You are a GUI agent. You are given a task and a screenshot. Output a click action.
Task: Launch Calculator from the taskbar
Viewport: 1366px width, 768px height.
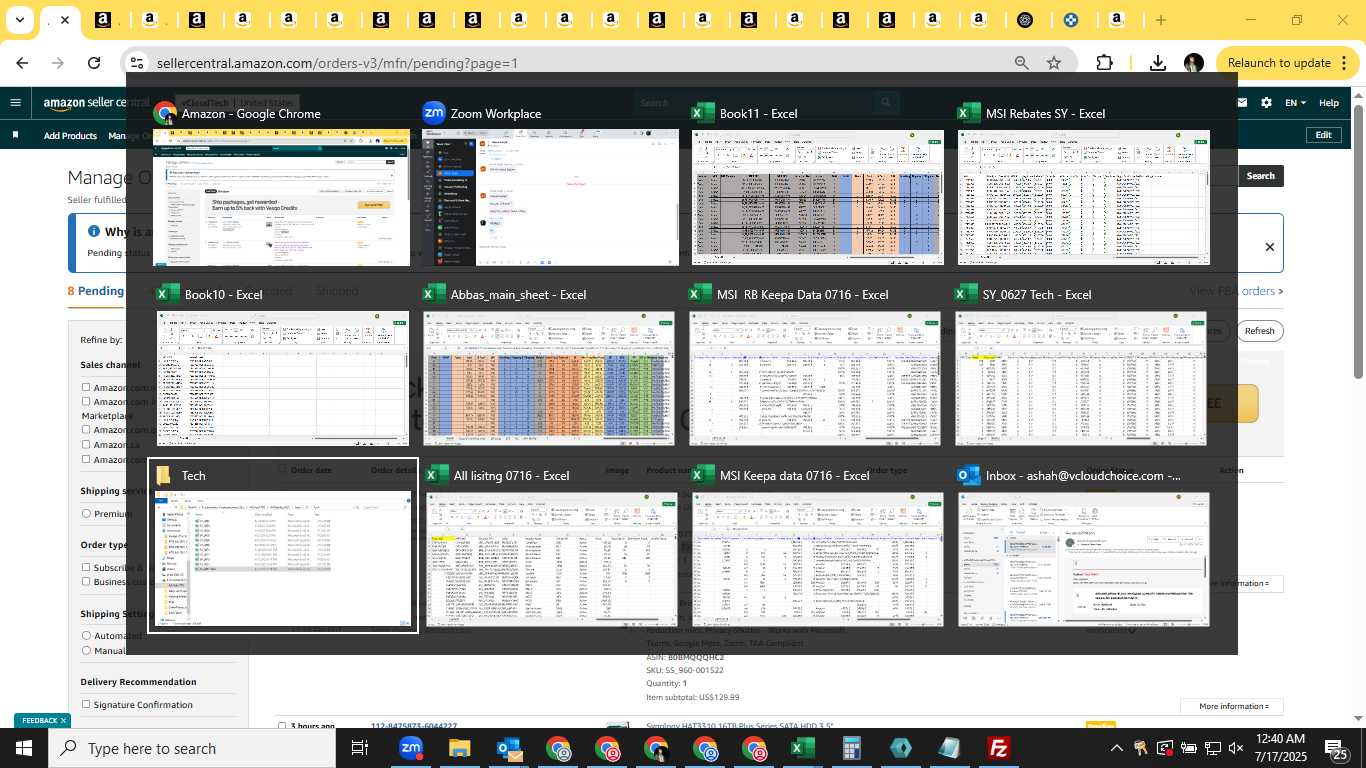[851, 748]
